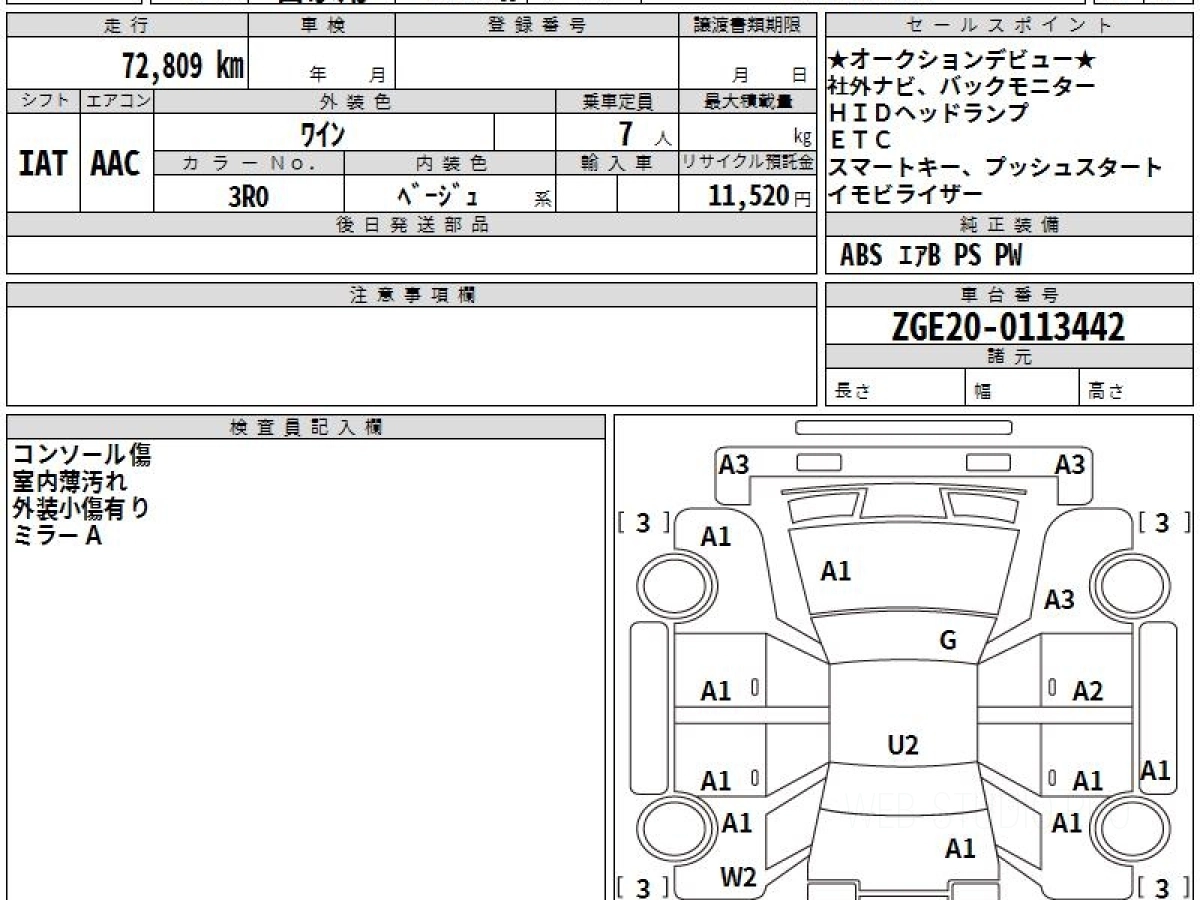Select the air conditioner value AAC

tap(116, 164)
